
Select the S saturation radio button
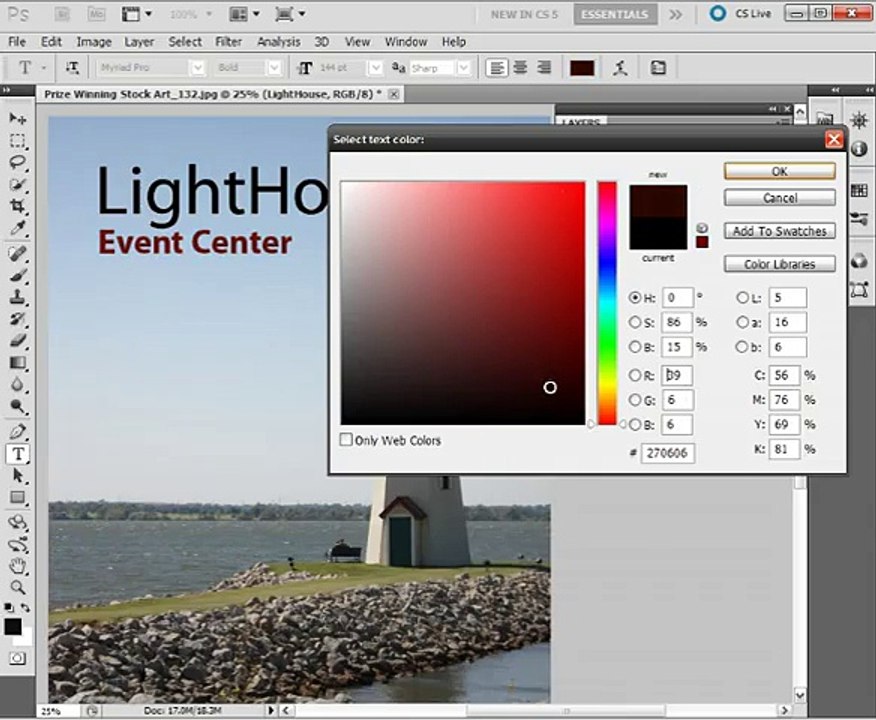click(635, 322)
